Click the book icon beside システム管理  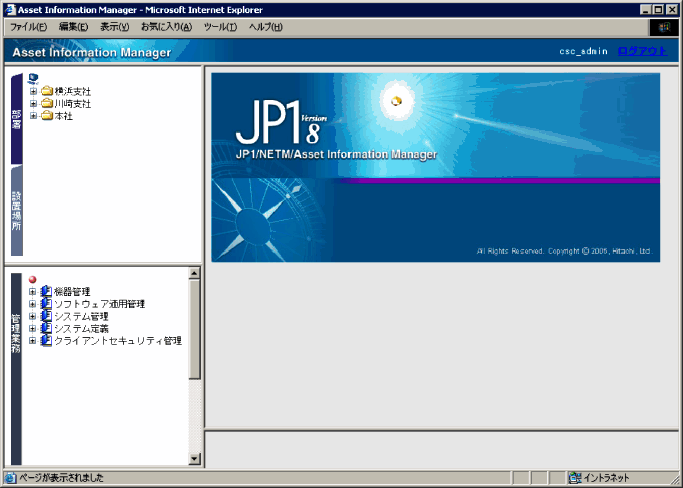[x=46, y=316]
